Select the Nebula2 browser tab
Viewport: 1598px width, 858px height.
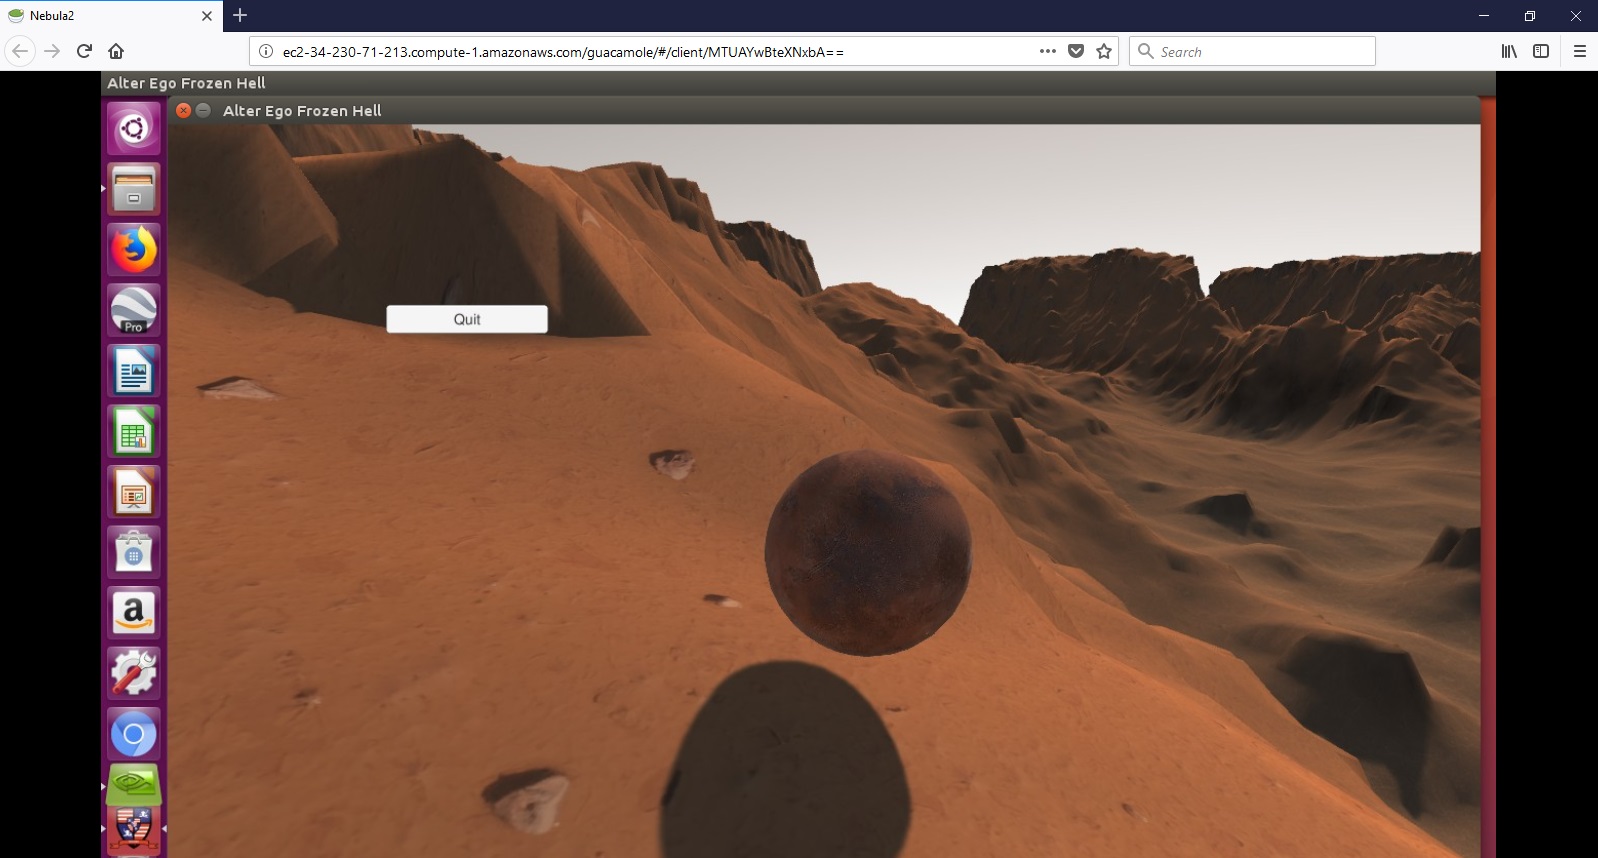click(111, 16)
